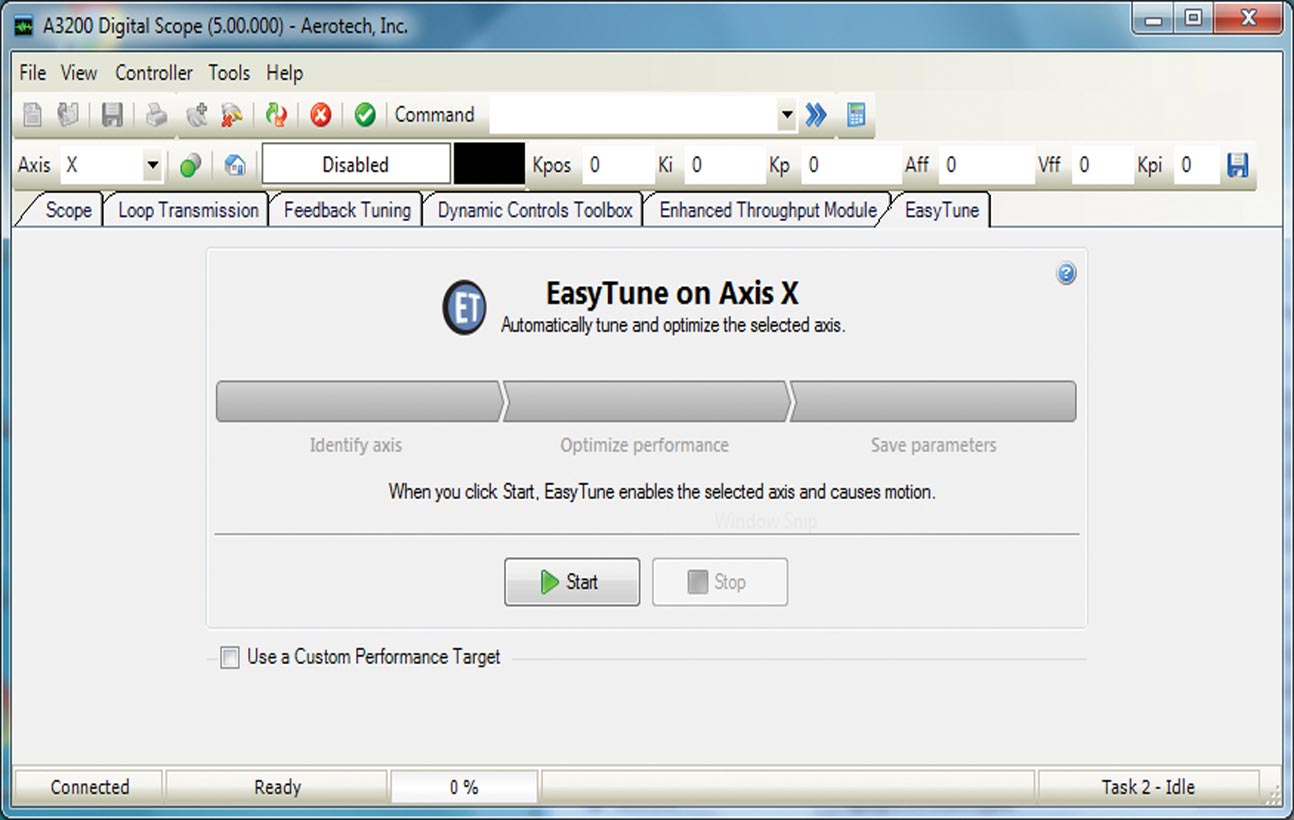Image resolution: width=1294 pixels, height=820 pixels.
Task: Click the New file toolbar icon
Action: click(33, 116)
